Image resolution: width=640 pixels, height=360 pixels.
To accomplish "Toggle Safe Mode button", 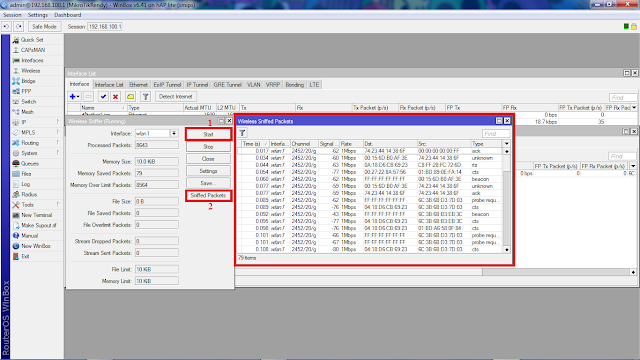I will (44, 27).
